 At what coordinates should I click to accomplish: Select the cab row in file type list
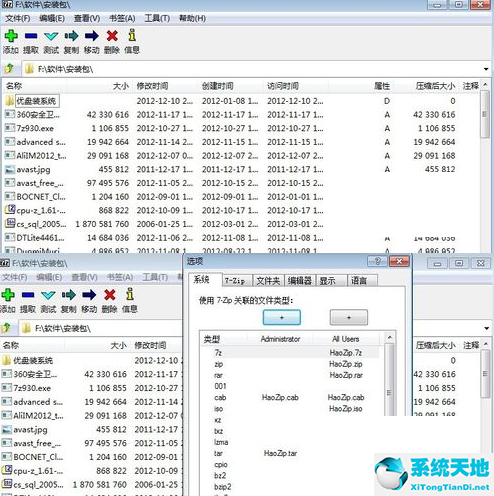point(290,397)
